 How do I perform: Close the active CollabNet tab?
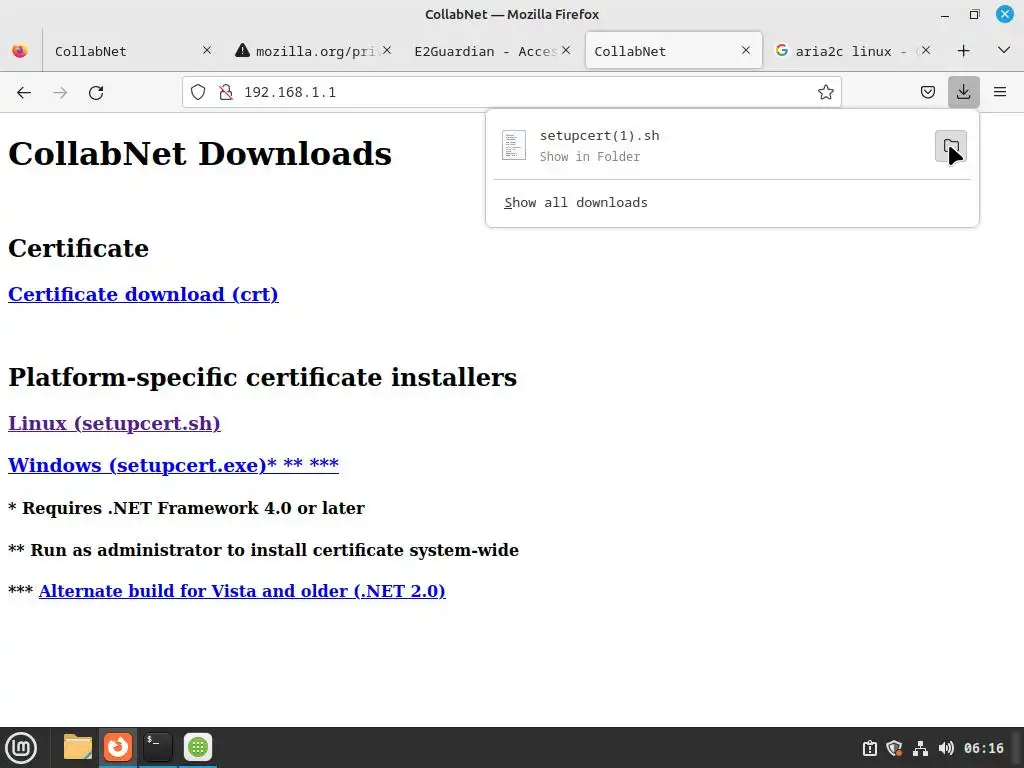(x=746, y=50)
